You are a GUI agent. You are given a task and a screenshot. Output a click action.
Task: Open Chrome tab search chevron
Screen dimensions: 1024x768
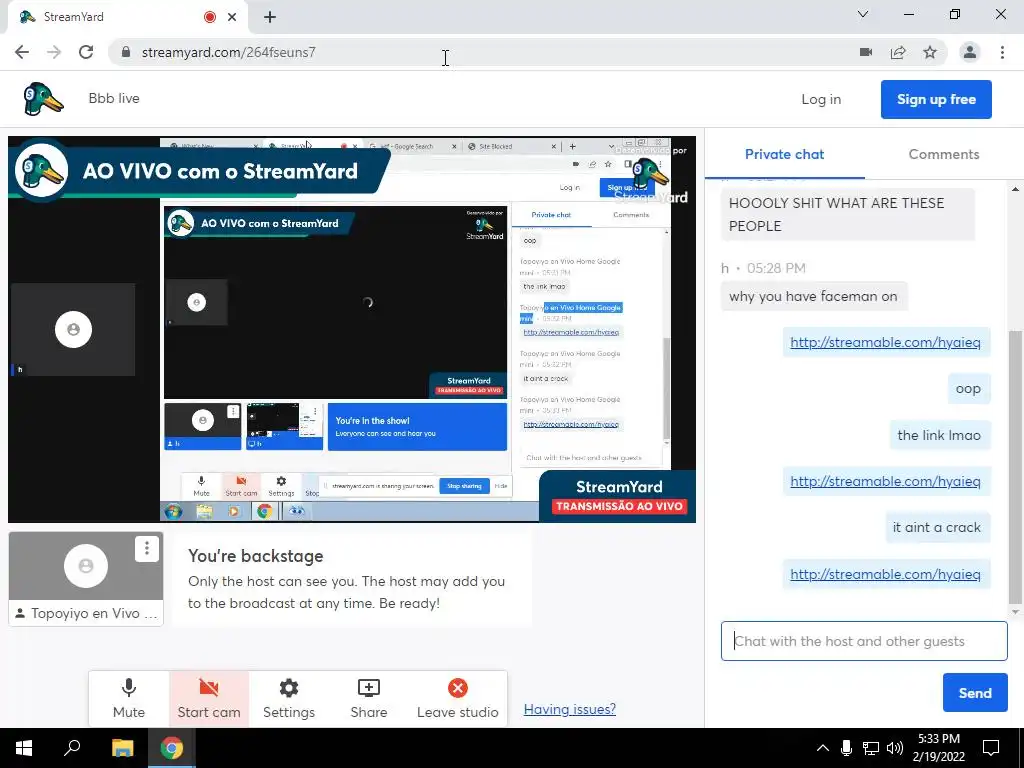pos(863,14)
